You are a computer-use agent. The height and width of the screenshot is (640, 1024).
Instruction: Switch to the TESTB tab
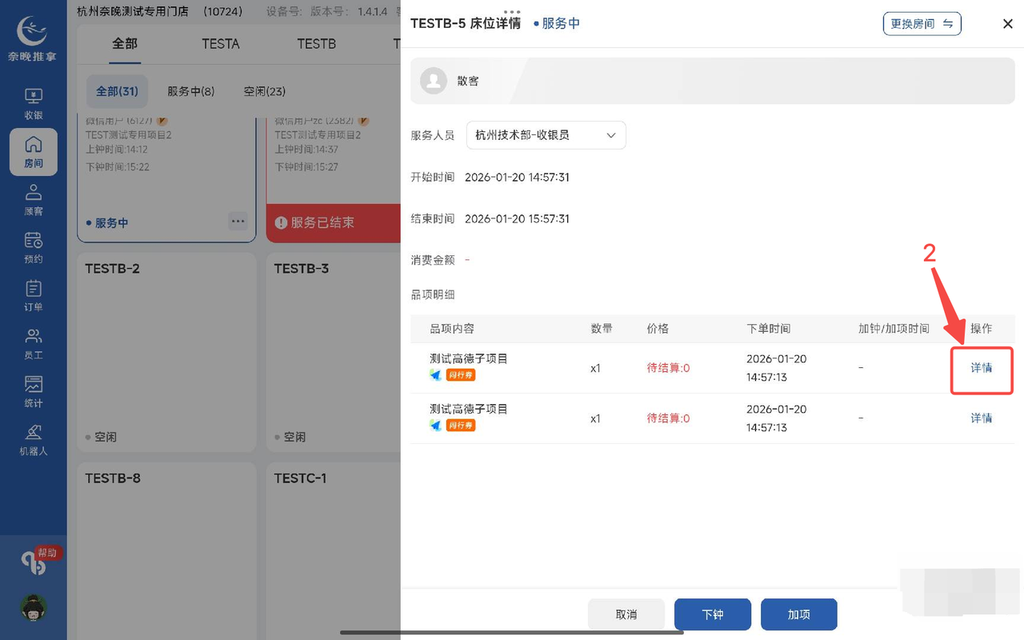(x=316, y=44)
